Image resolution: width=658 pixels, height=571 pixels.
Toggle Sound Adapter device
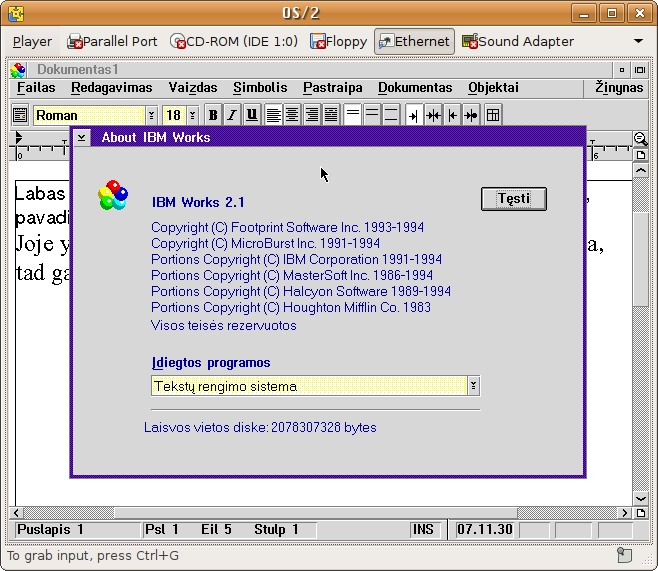point(517,42)
